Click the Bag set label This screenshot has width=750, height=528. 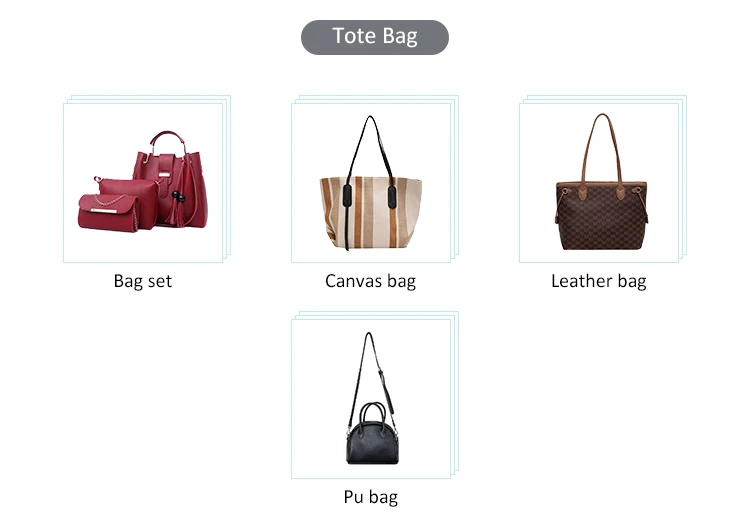pyautogui.click(x=143, y=281)
